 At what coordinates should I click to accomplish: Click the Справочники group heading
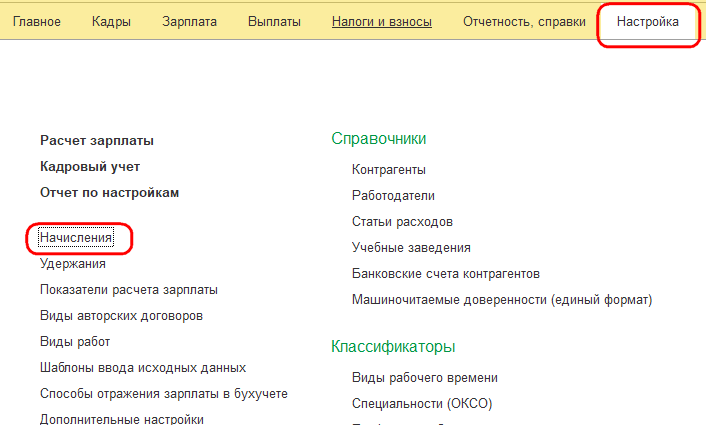click(x=379, y=139)
